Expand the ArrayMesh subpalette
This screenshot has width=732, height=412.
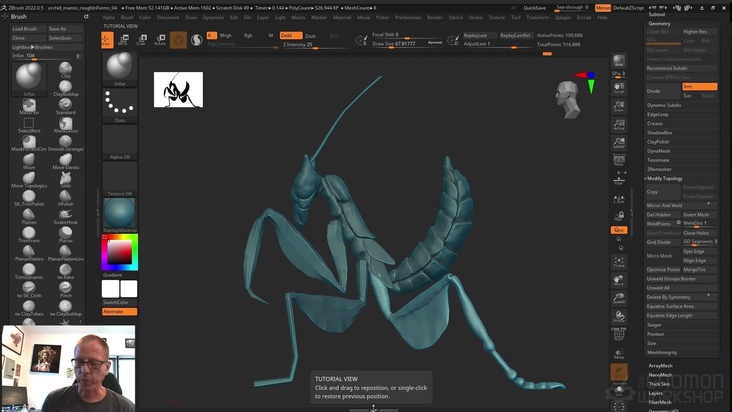point(660,366)
